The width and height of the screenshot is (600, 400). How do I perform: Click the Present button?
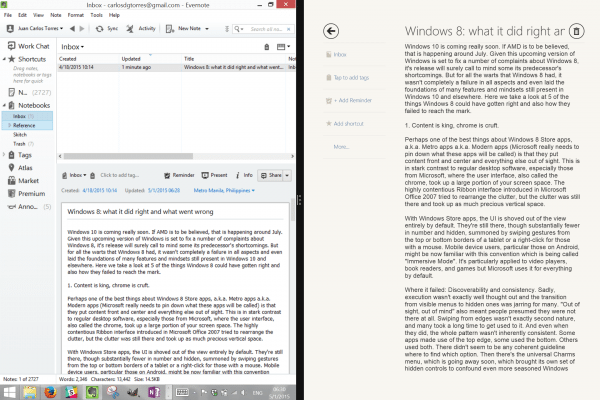214,175
